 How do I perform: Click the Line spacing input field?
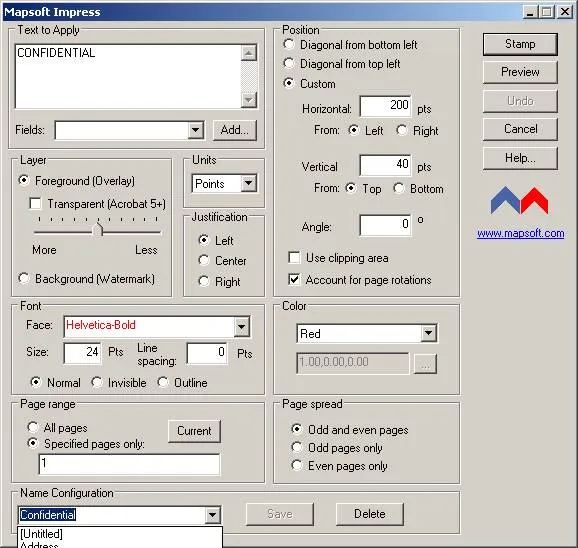[x=207, y=353]
